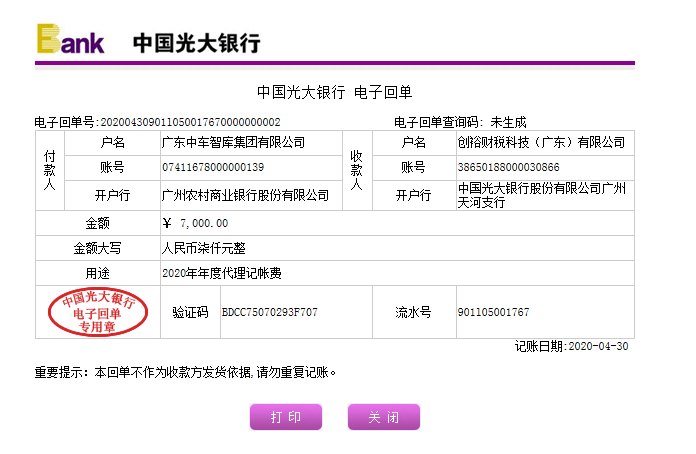Select payer account 07411678000000139
Screen dimensions: 696x454
point(213,167)
